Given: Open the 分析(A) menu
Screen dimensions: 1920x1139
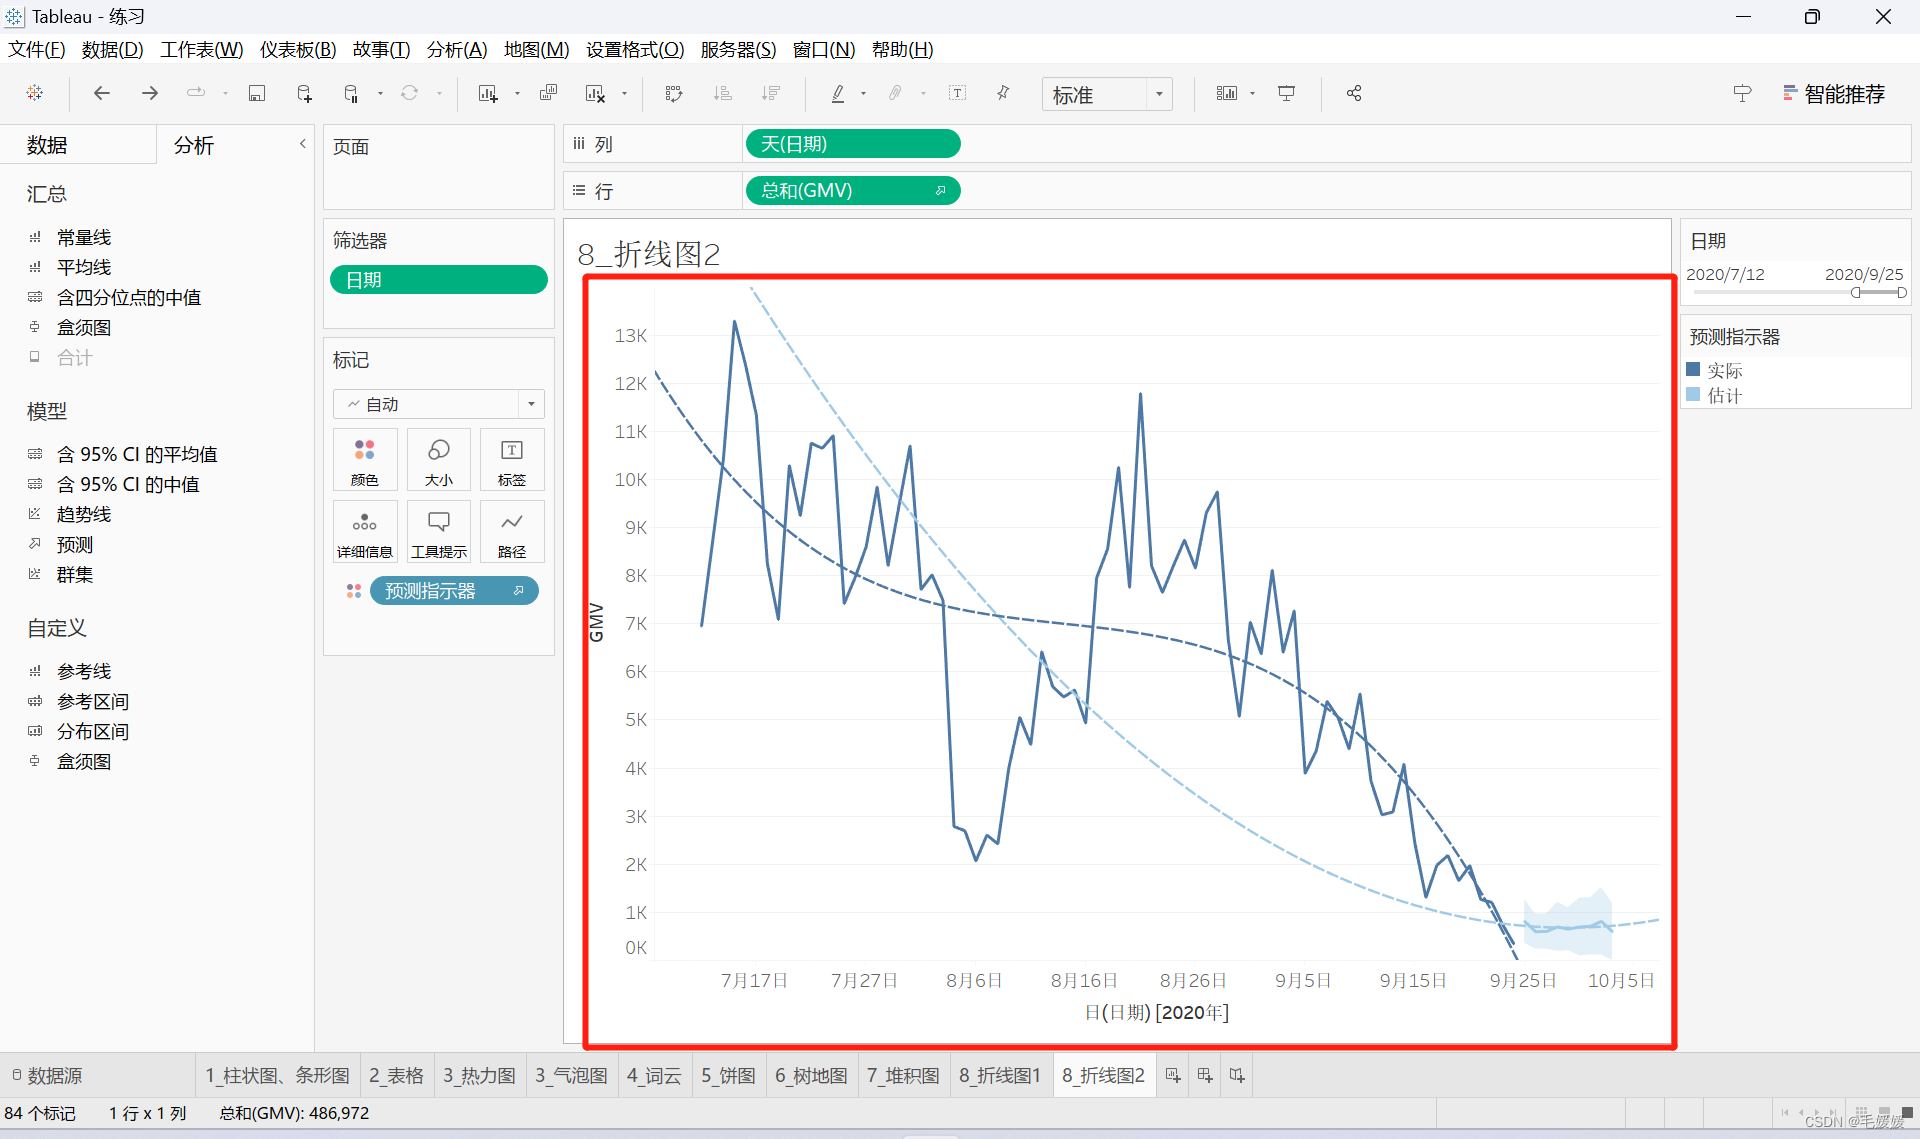Looking at the screenshot, I should tap(457, 49).
